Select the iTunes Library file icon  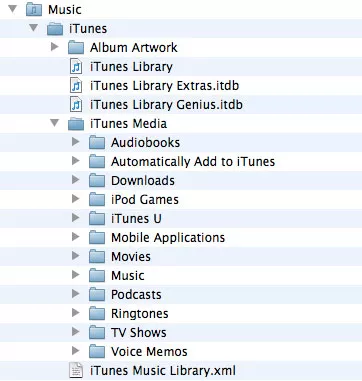[x=76, y=67]
